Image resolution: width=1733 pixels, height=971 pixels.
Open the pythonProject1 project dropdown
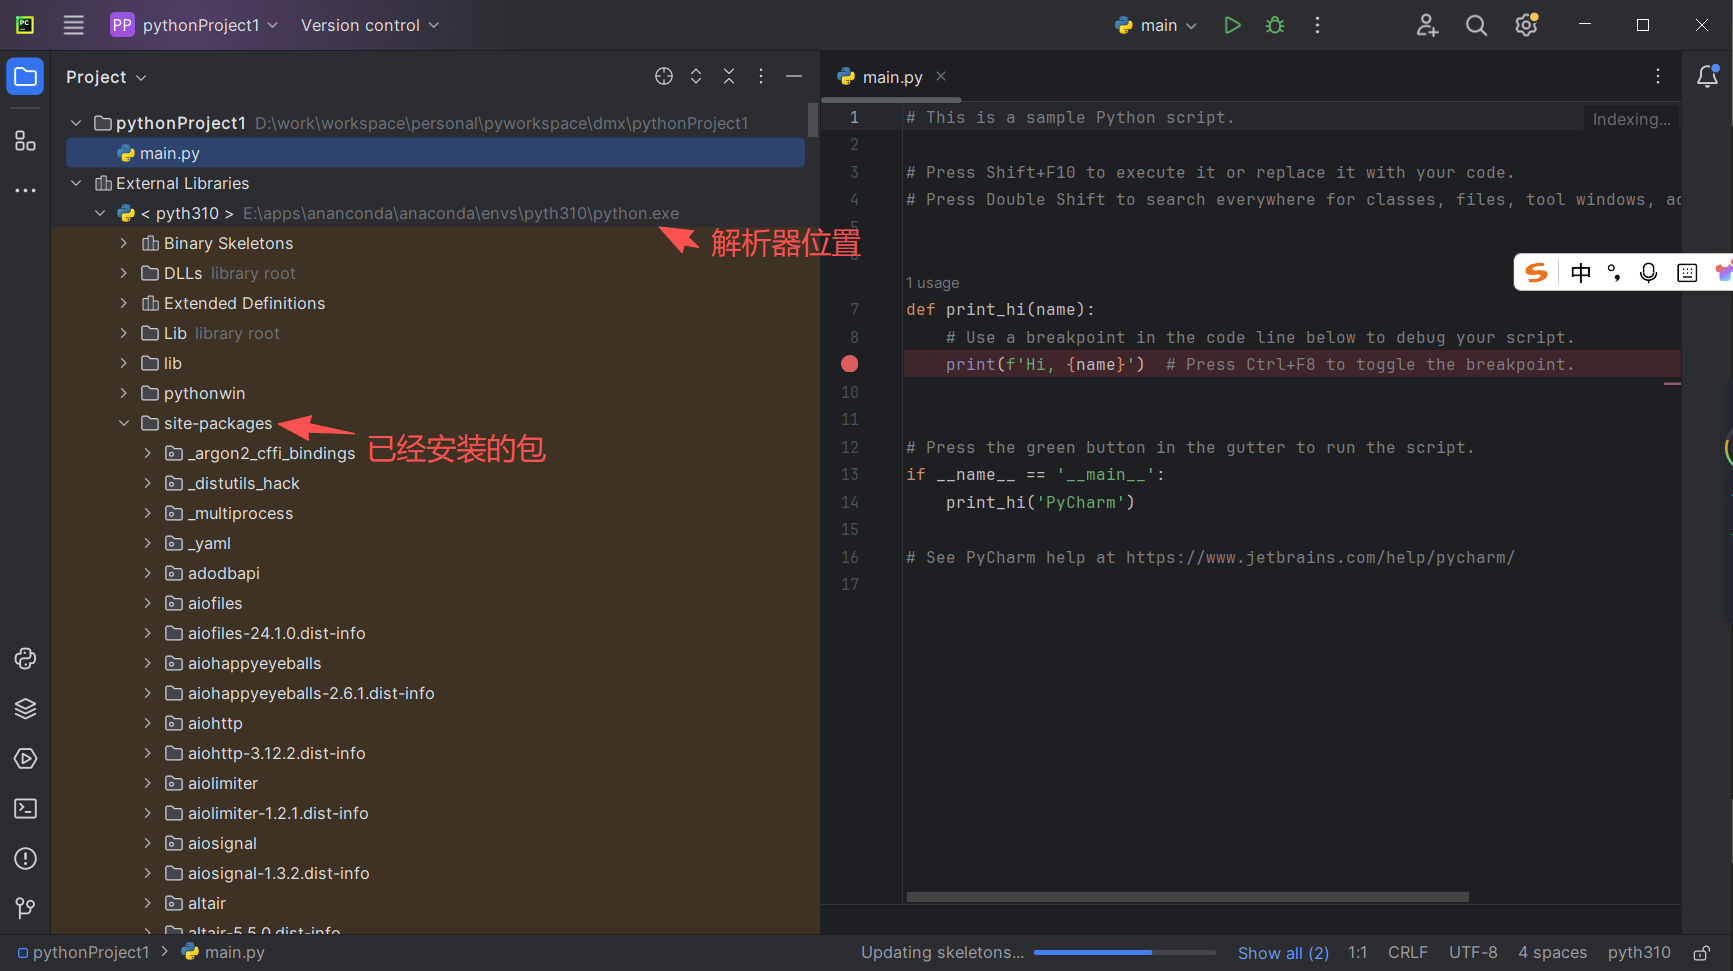coord(194,25)
